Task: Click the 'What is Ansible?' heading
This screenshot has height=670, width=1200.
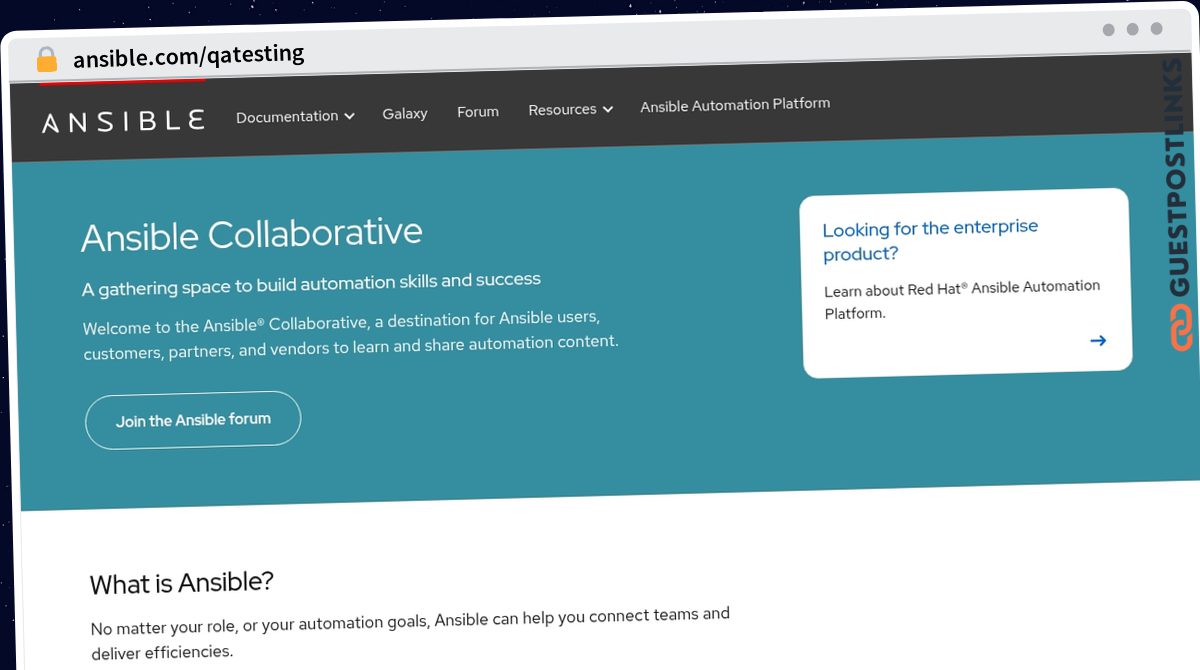Action: tap(182, 583)
